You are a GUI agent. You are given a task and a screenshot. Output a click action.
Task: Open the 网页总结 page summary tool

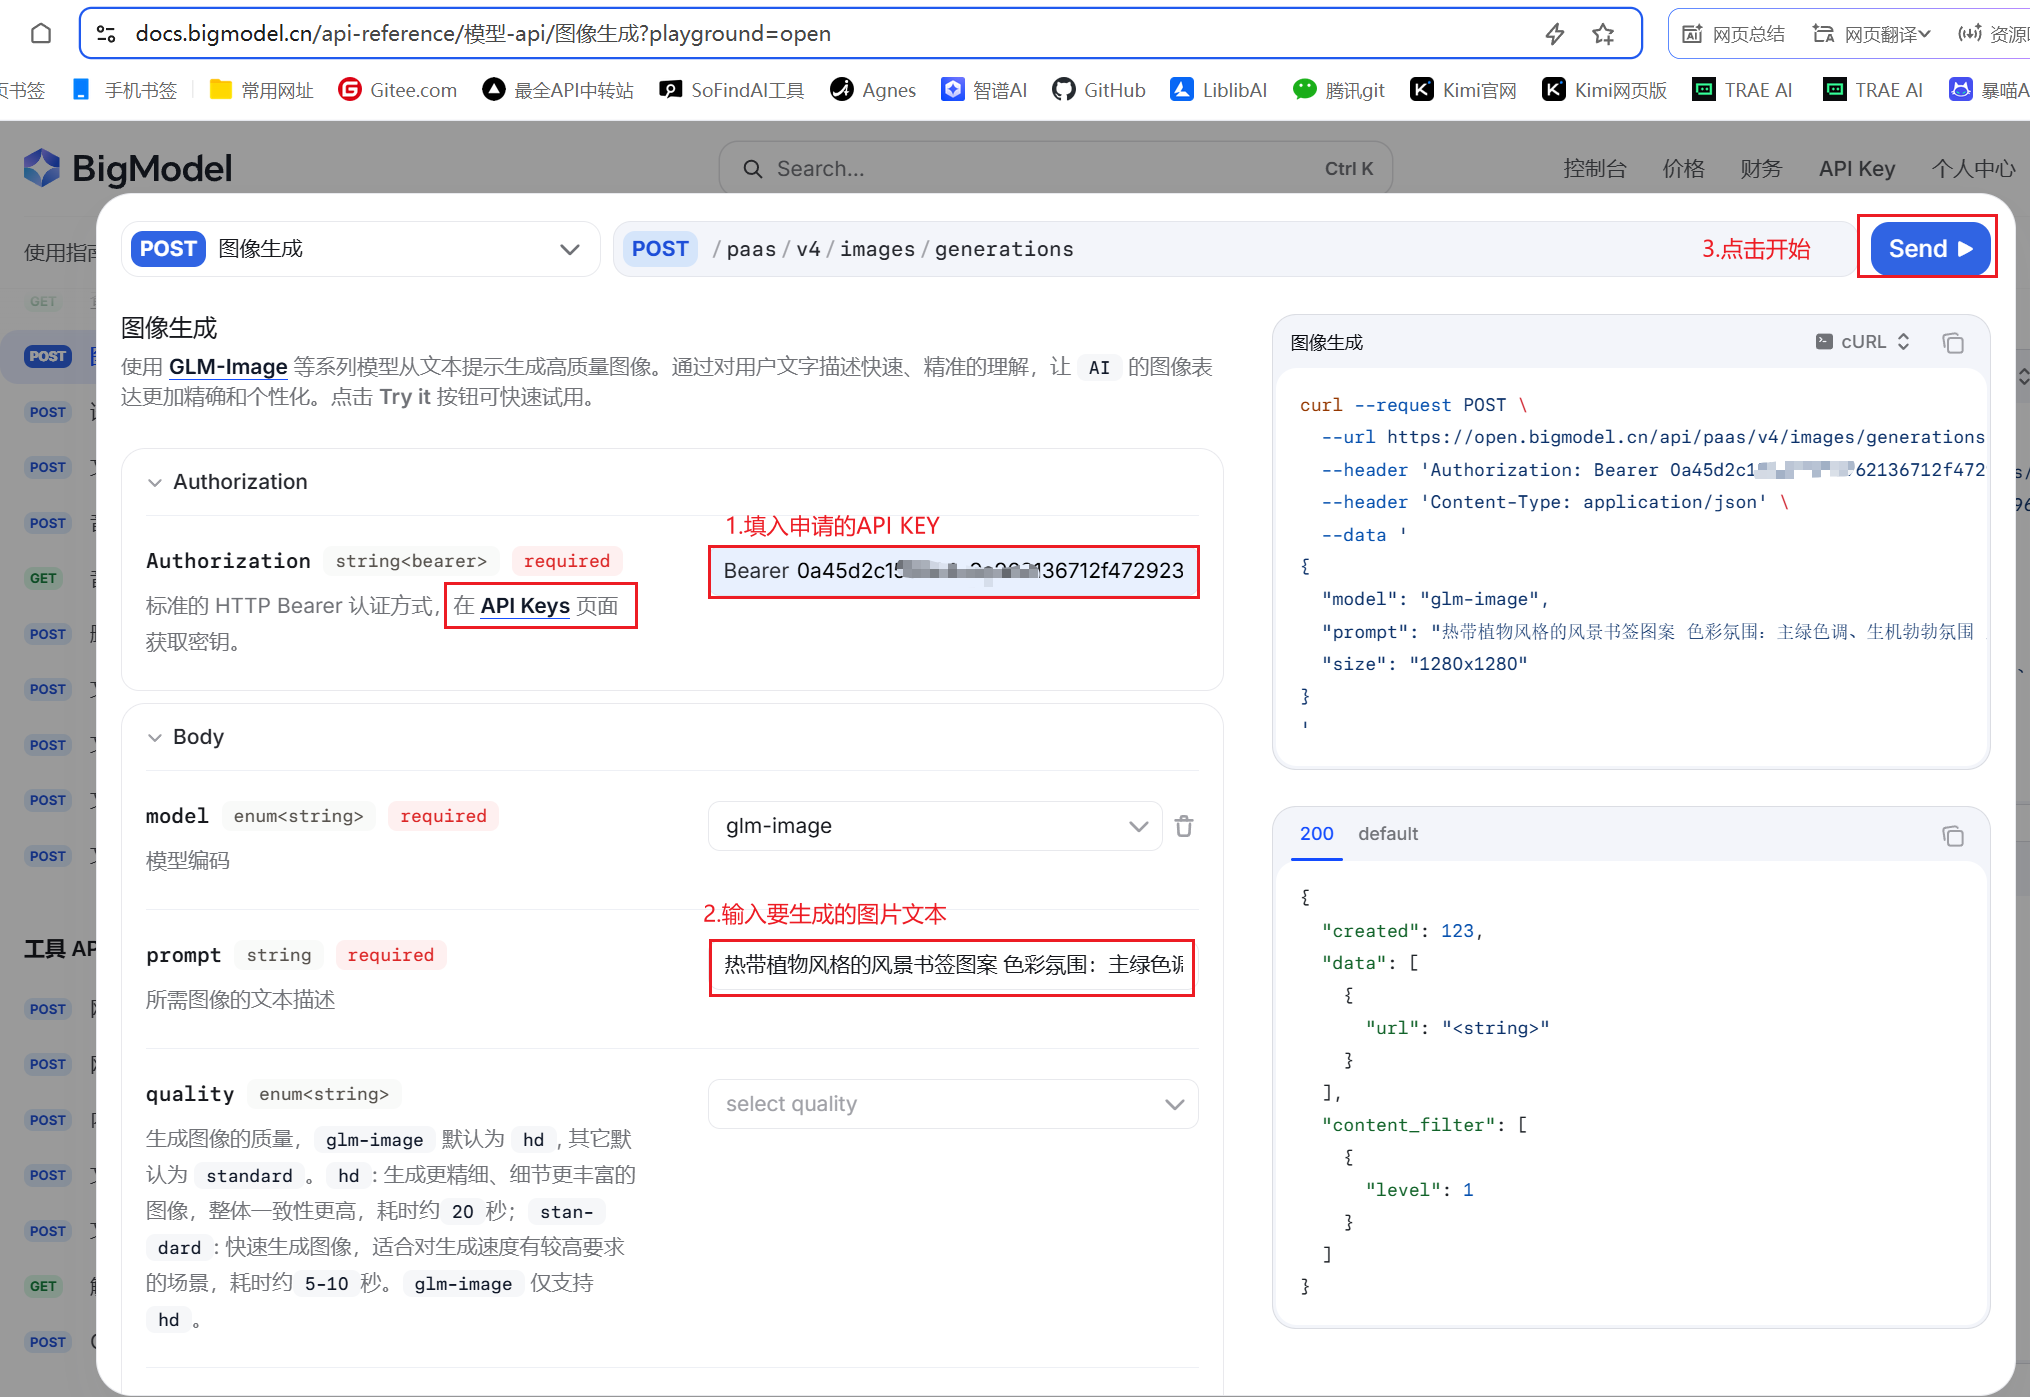(1733, 34)
